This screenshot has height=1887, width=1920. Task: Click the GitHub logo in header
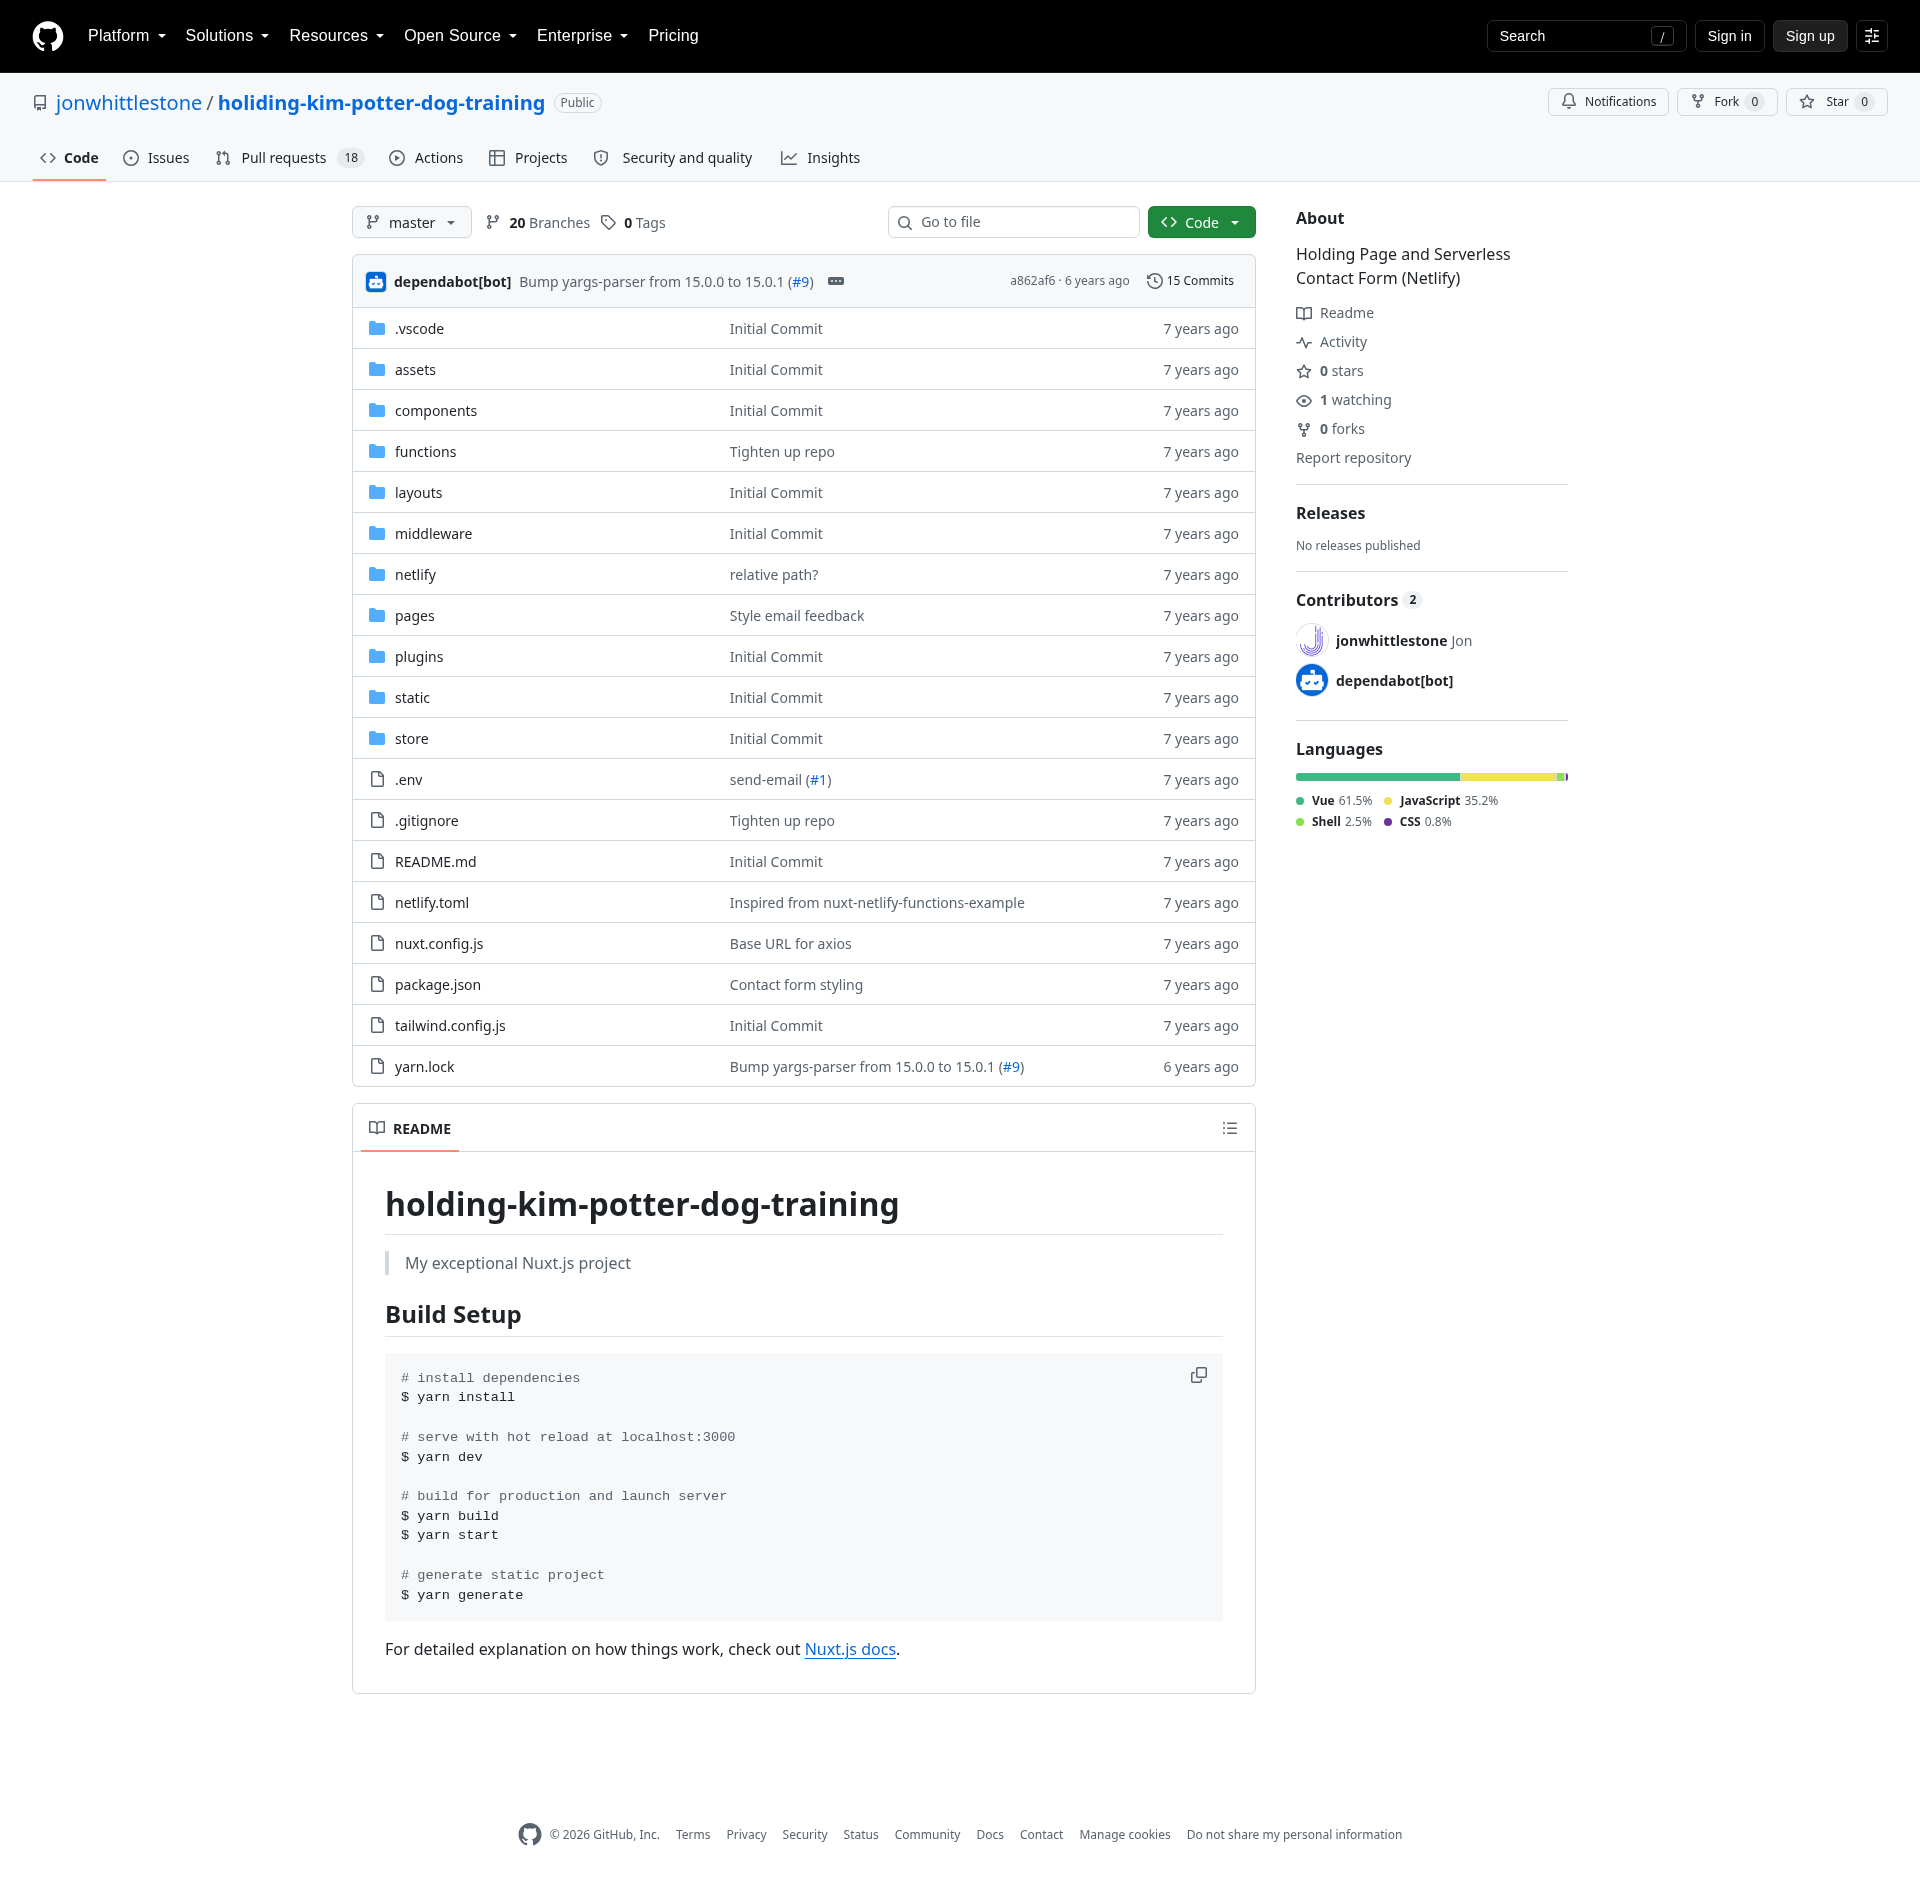(x=48, y=36)
